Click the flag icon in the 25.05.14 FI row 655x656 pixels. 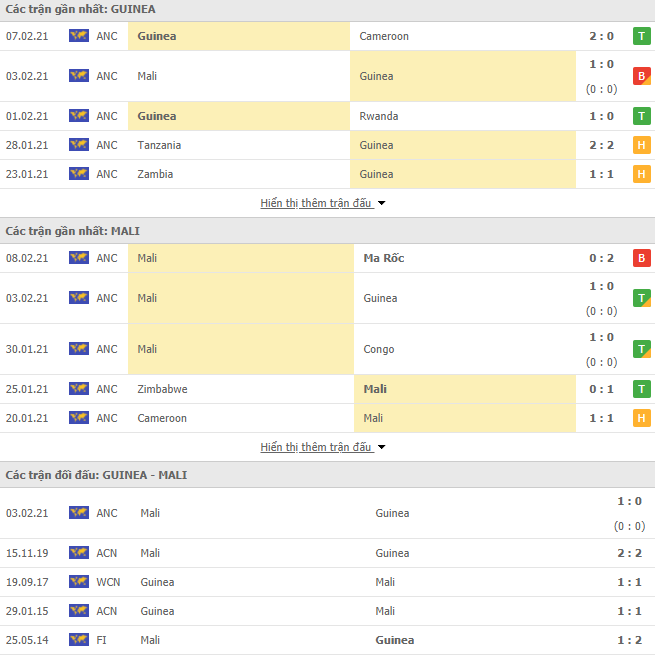click(x=79, y=640)
